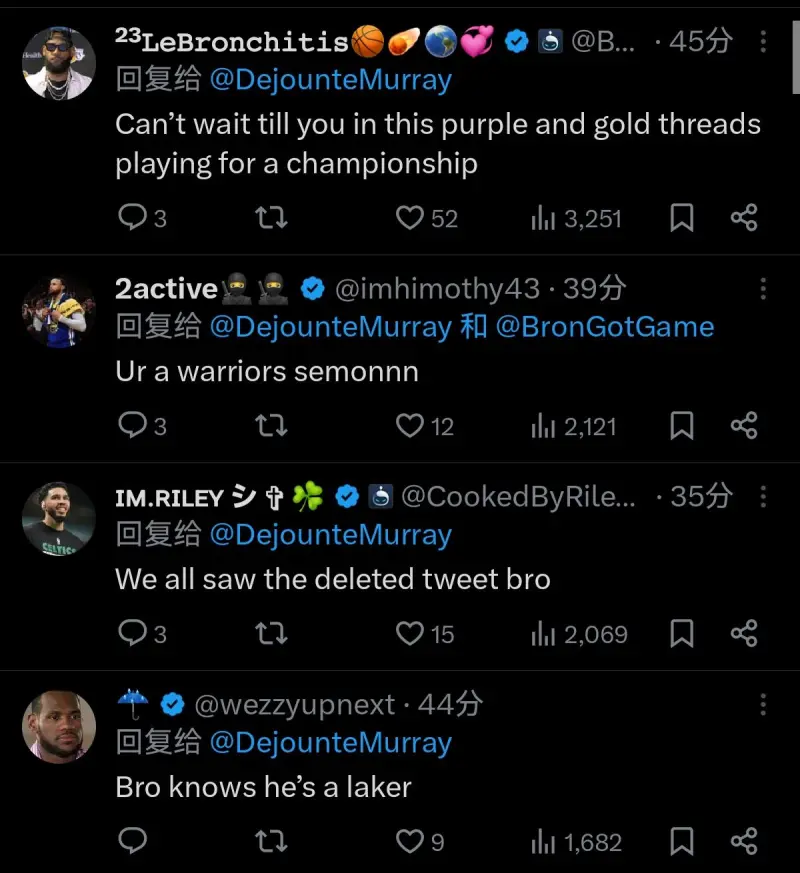This screenshot has height=873, width=800.
Task: View analytics showing 2,121 views
Action: pos(573,426)
